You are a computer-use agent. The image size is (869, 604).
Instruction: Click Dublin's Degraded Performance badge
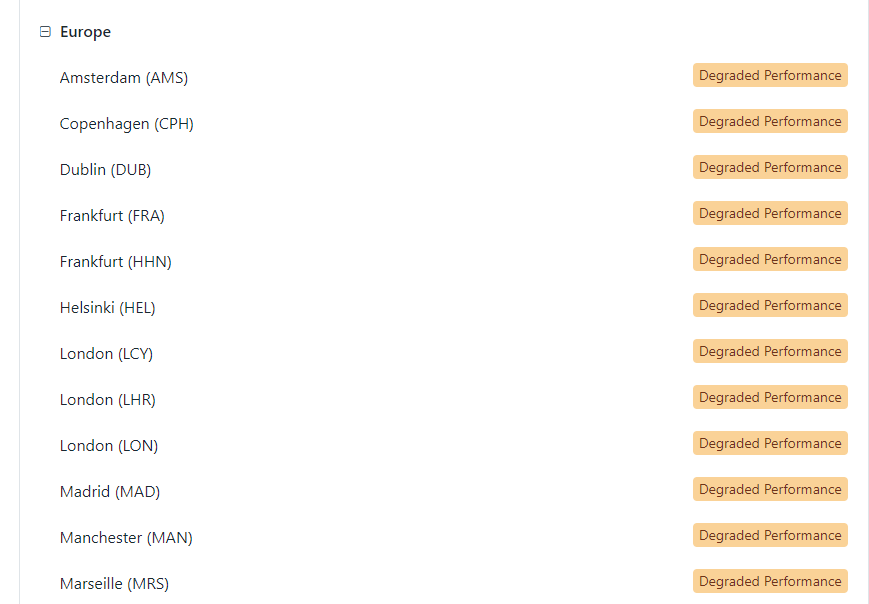coord(770,167)
